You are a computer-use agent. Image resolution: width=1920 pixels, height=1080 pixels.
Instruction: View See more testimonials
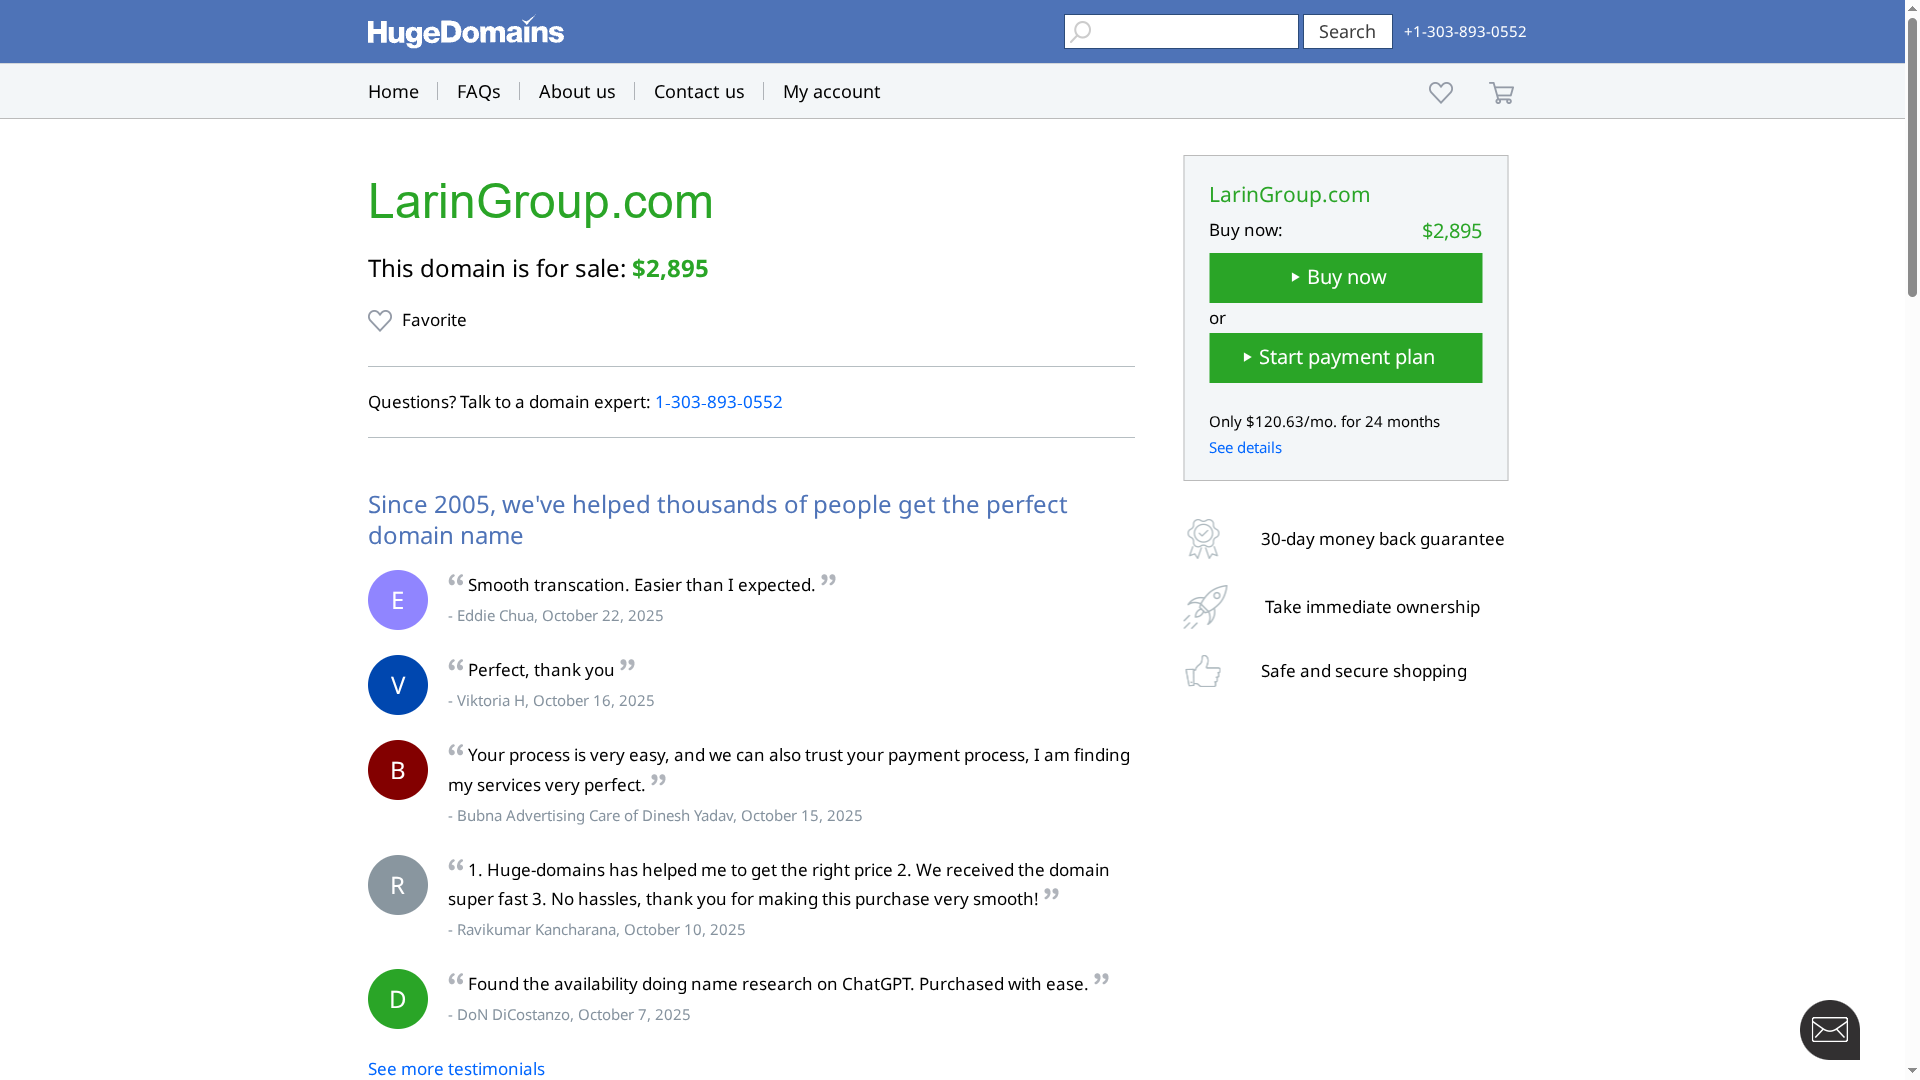456,1068
